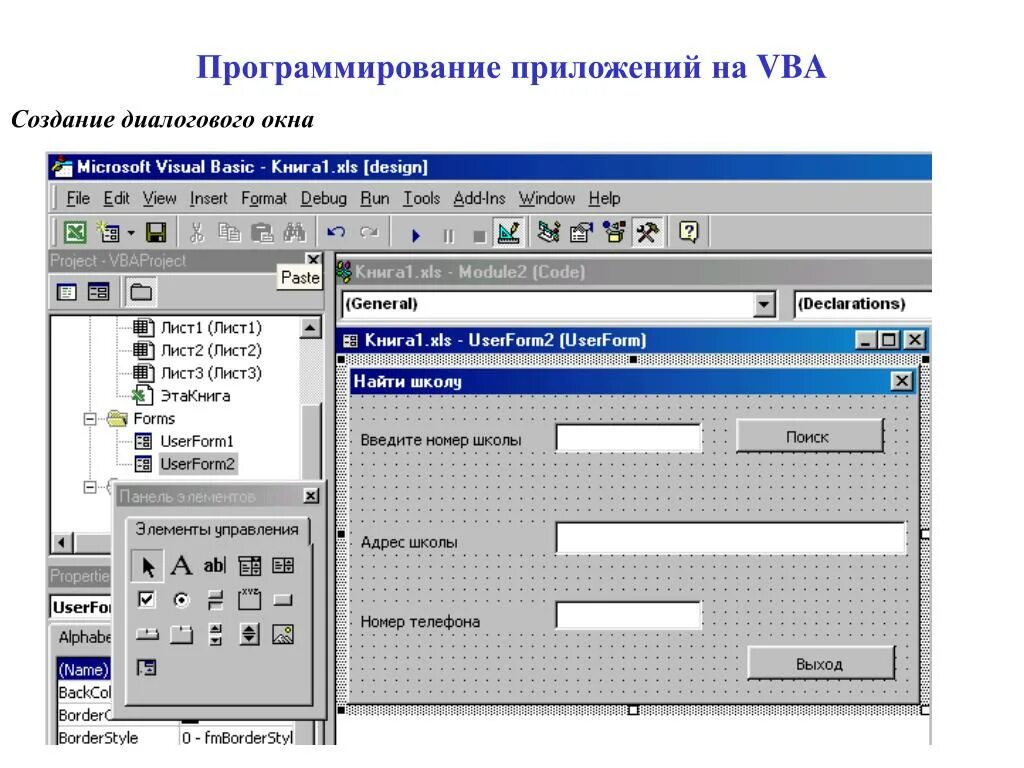Open the Insert UserForm dropdown arrow

[131, 232]
